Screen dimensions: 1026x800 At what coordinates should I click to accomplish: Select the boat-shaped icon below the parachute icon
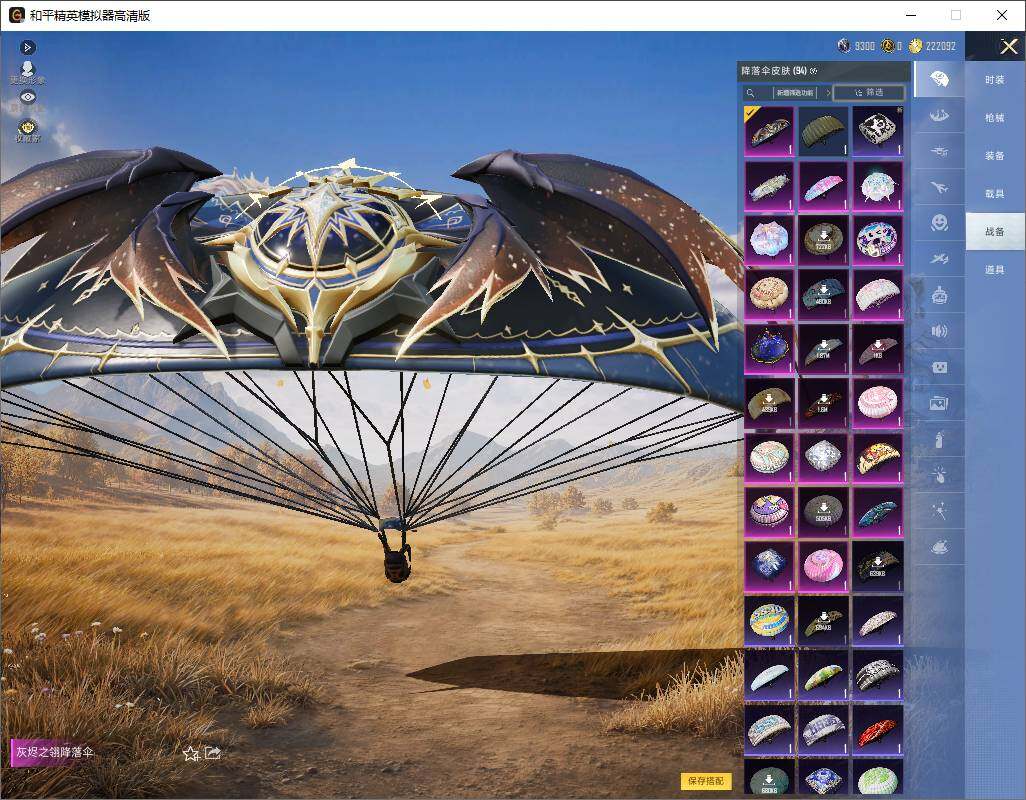tap(939, 116)
